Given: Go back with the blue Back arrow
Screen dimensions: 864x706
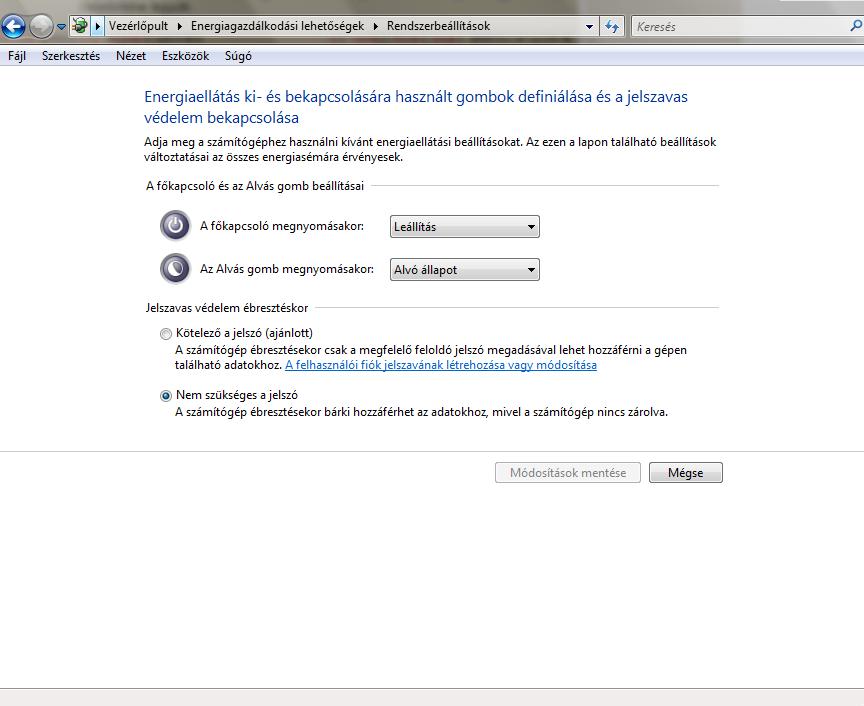Looking at the screenshot, I should [x=13, y=26].
